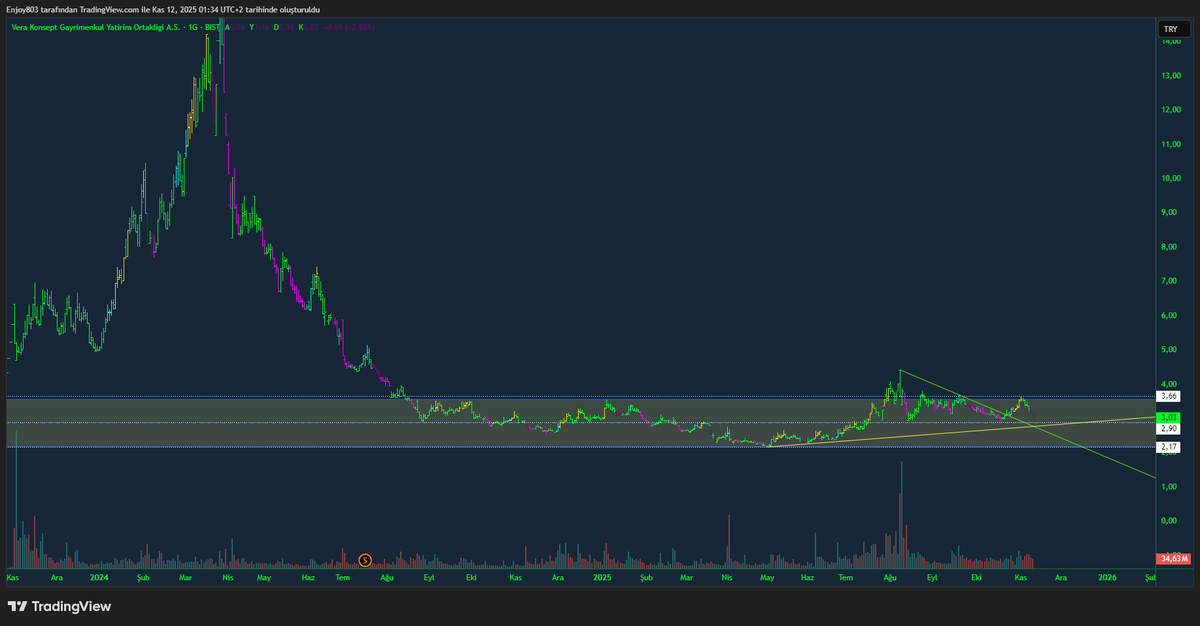Click the TradingView logo at bottom left
Image resolution: width=1200 pixels, height=626 pixels.
click(x=59, y=606)
